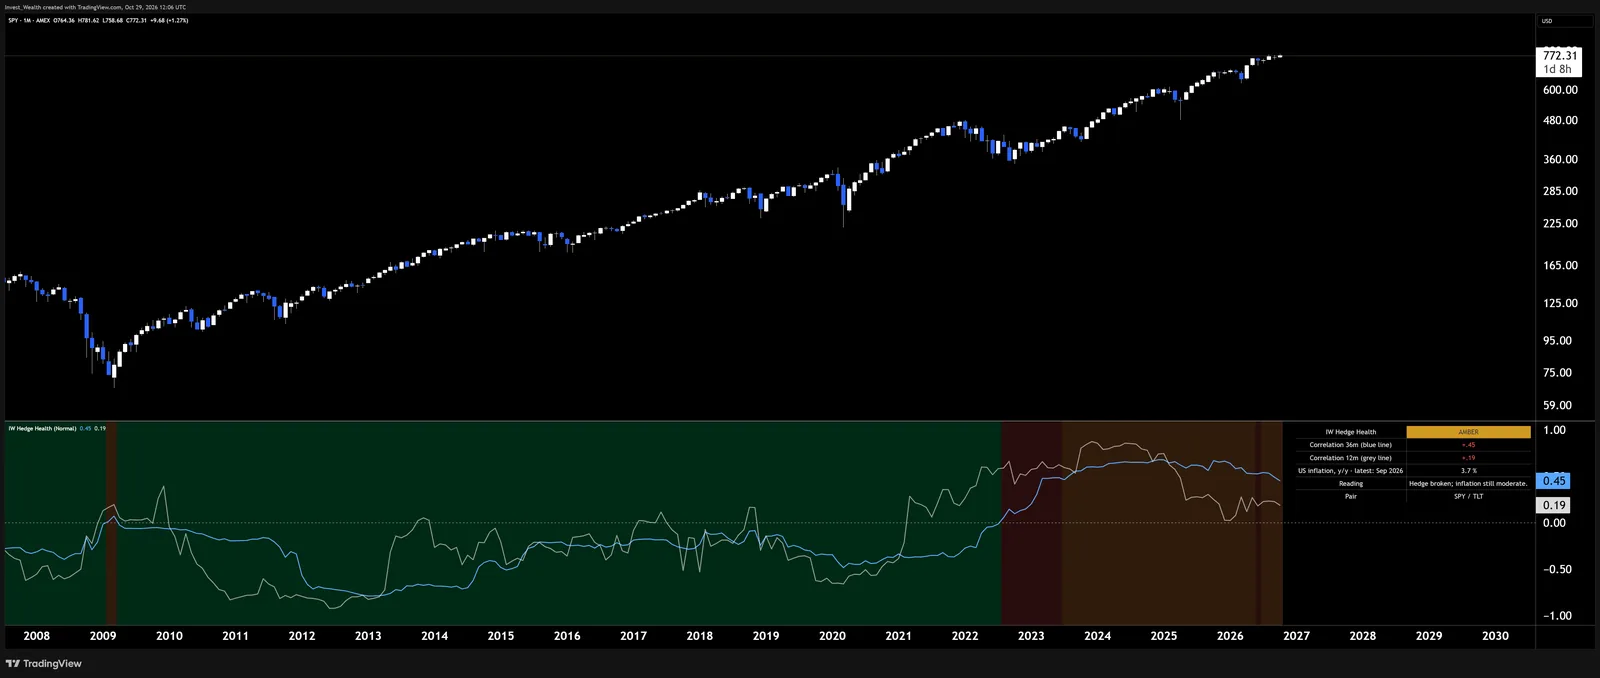
Task: Click the 'US inflation, y/y' table row label
Action: 1350,471
